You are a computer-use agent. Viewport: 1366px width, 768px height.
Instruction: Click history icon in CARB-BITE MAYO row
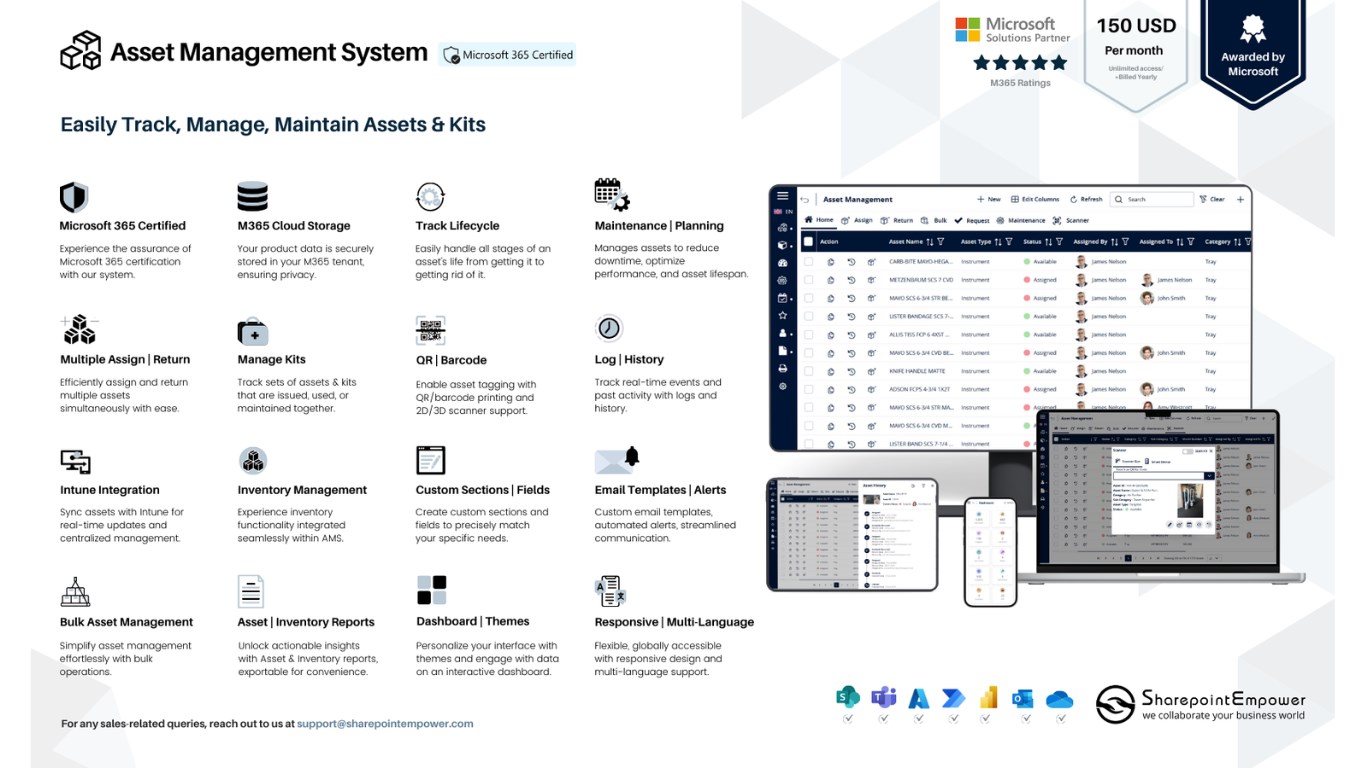click(x=851, y=262)
